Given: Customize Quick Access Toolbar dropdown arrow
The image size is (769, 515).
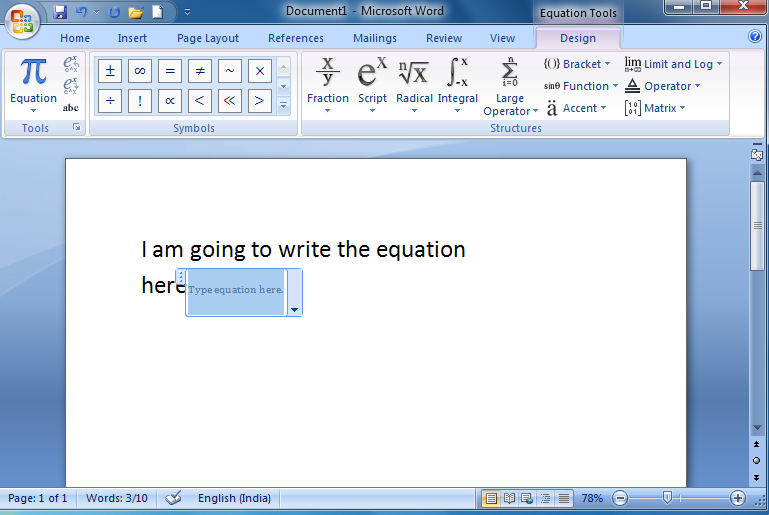Looking at the screenshot, I should [187, 12].
